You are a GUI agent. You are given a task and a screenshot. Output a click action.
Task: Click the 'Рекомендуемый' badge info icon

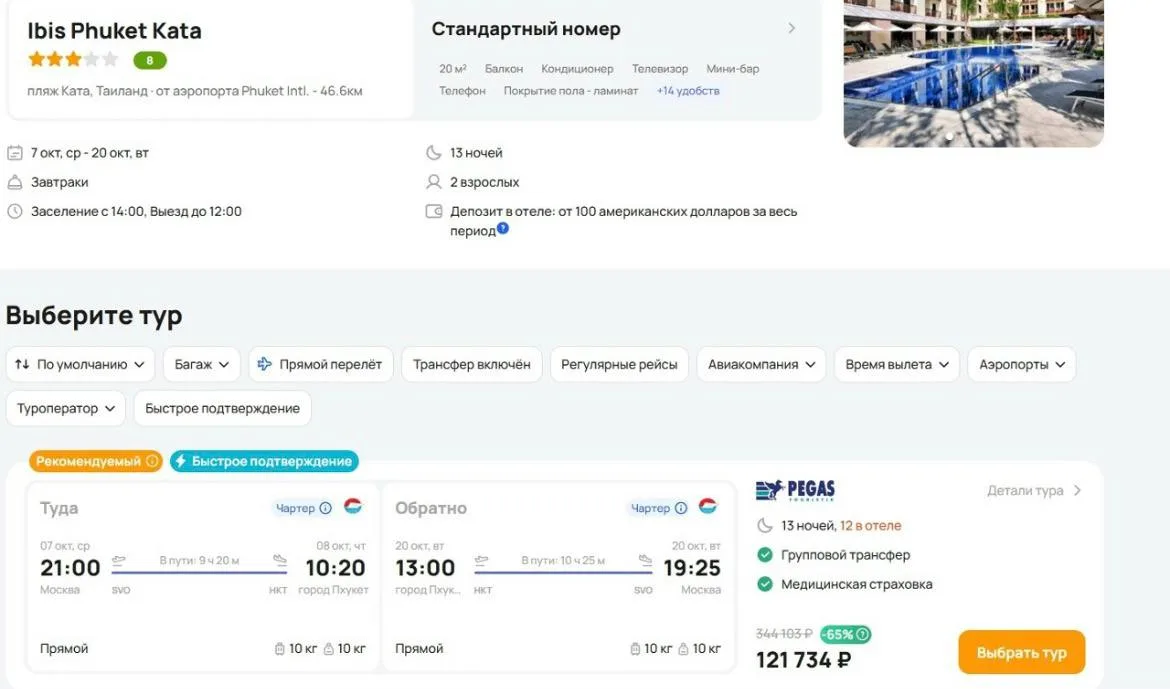151,461
